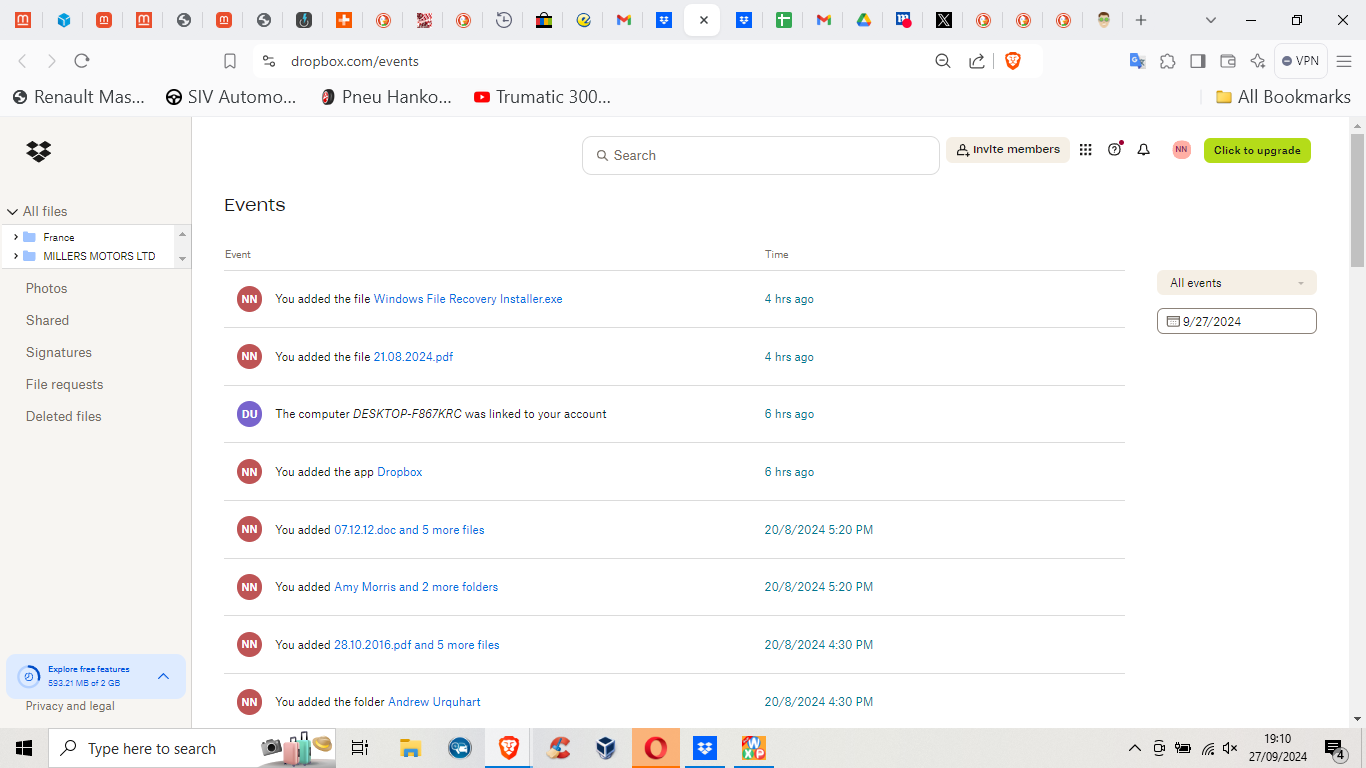Open the All events filter dropdown
Viewport: 1366px width, 768px height.
(x=1236, y=283)
